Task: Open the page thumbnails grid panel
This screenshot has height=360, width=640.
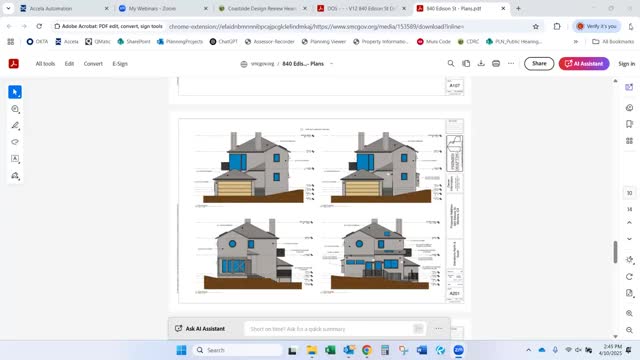Action: (629, 141)
